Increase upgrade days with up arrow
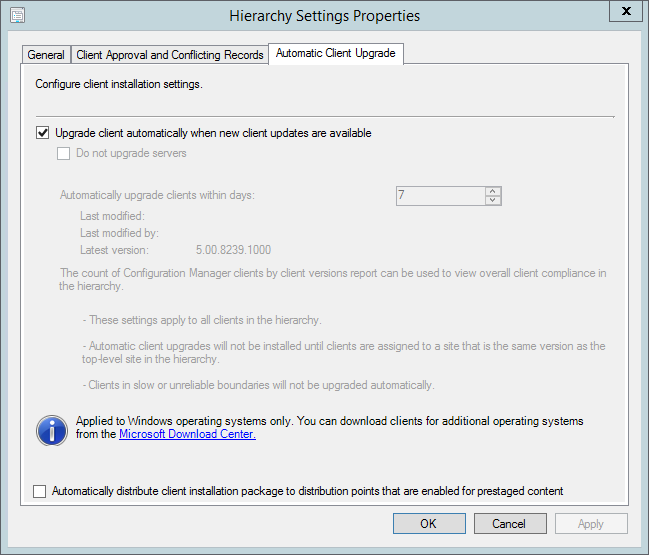The image size is (649, 555). pyautogui.click(x=493, y=191)
